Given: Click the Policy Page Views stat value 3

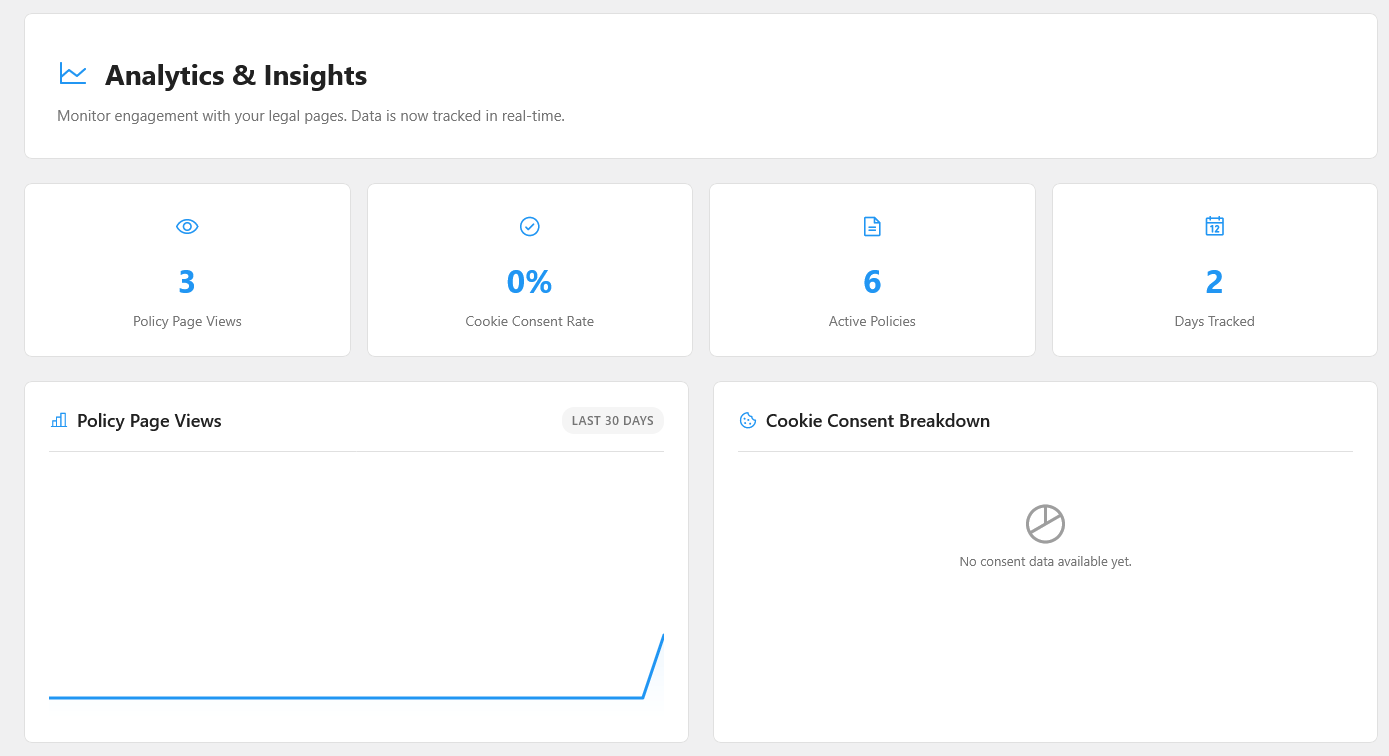Looking at the screenshot, I should (x=187, y=281).
